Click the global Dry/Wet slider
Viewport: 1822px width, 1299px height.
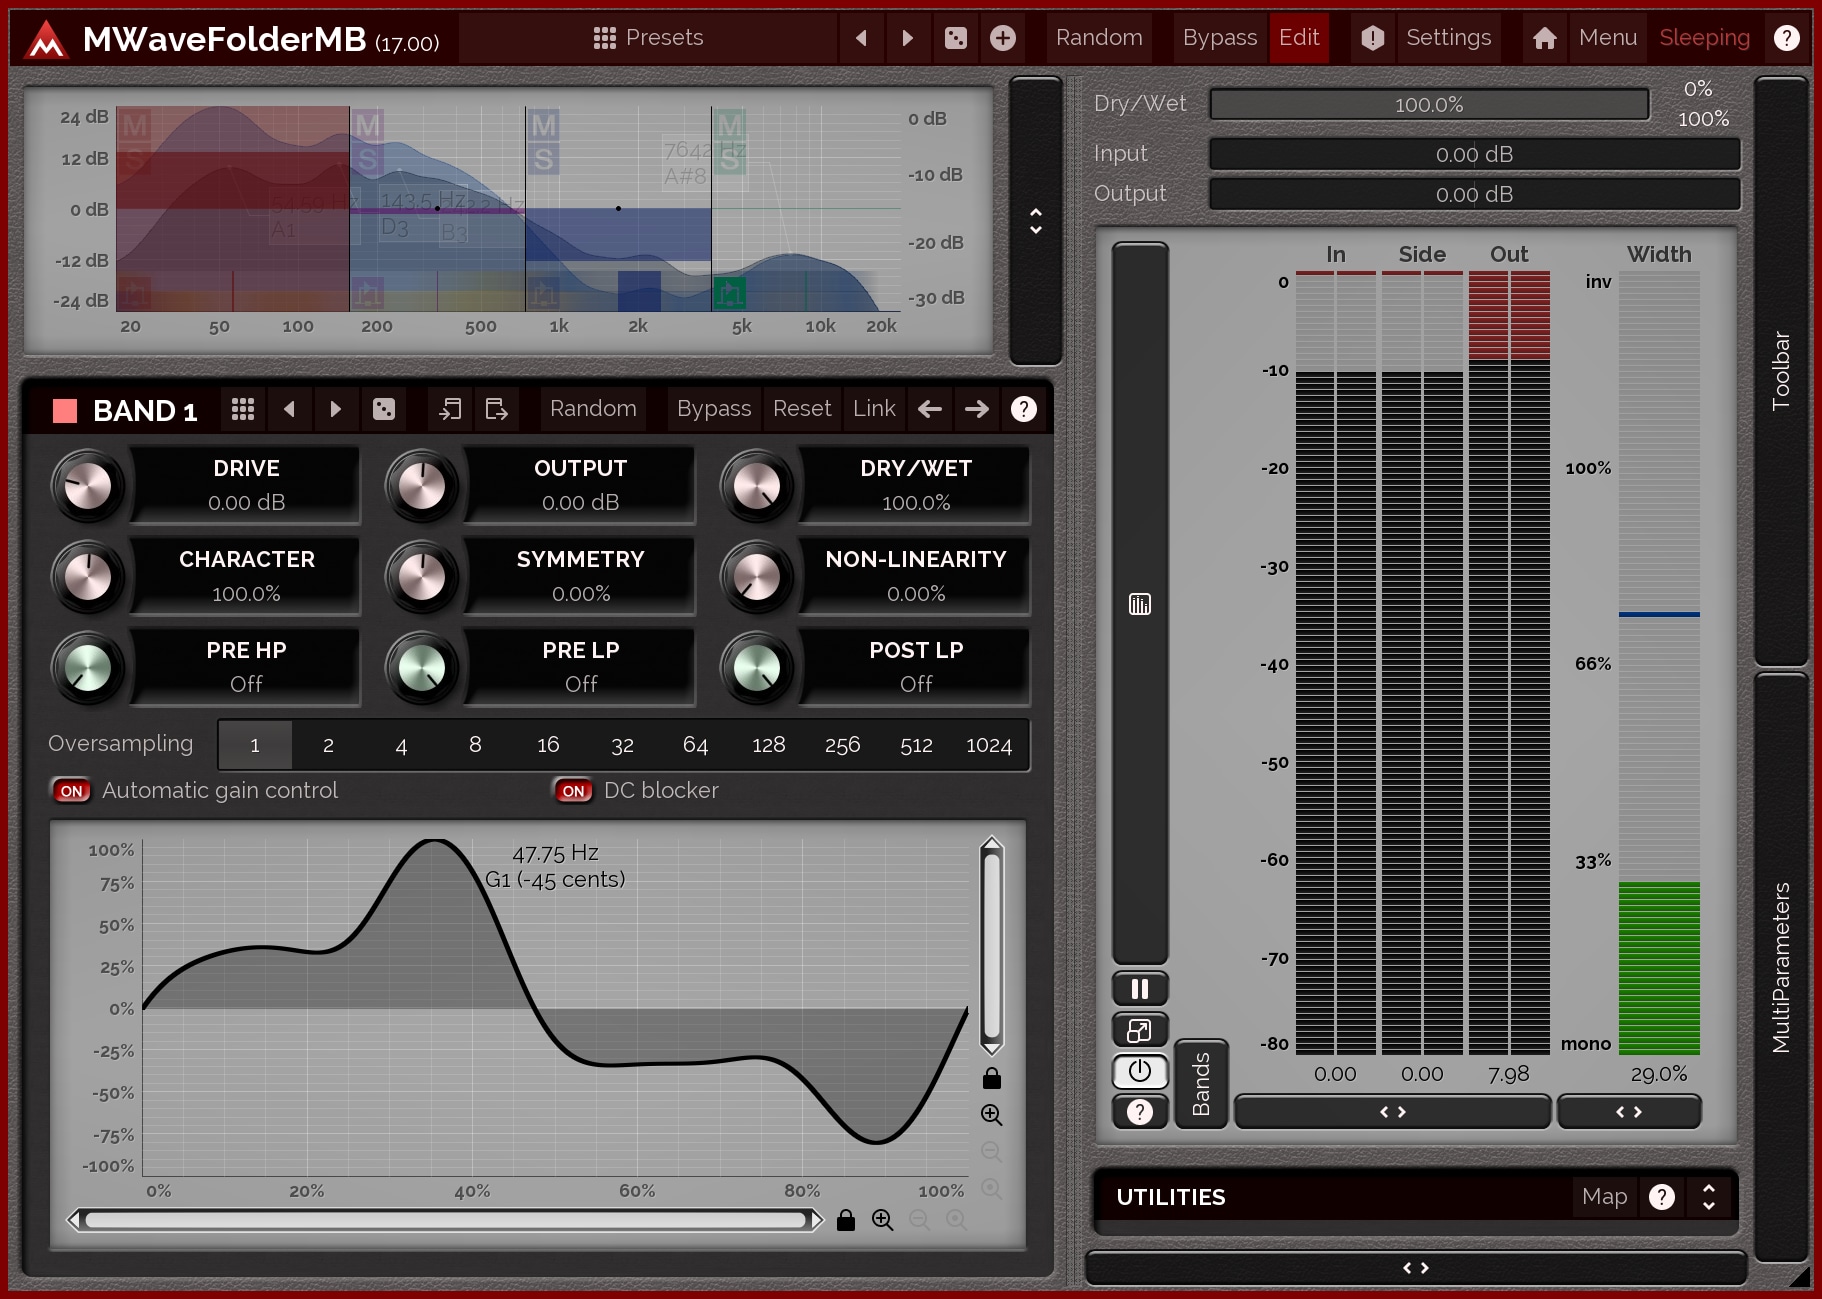(x=1428, y=105)
